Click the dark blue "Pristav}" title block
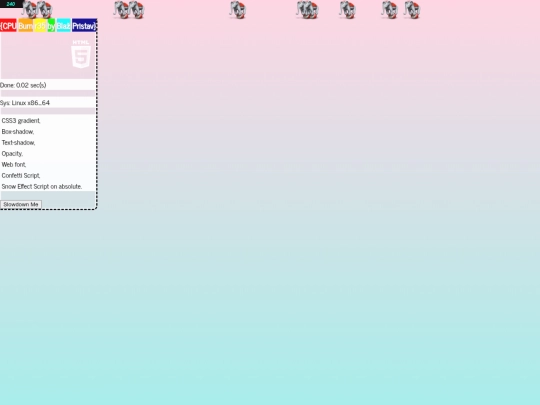The width and height of the screenshot is (540, 405). 84,25
